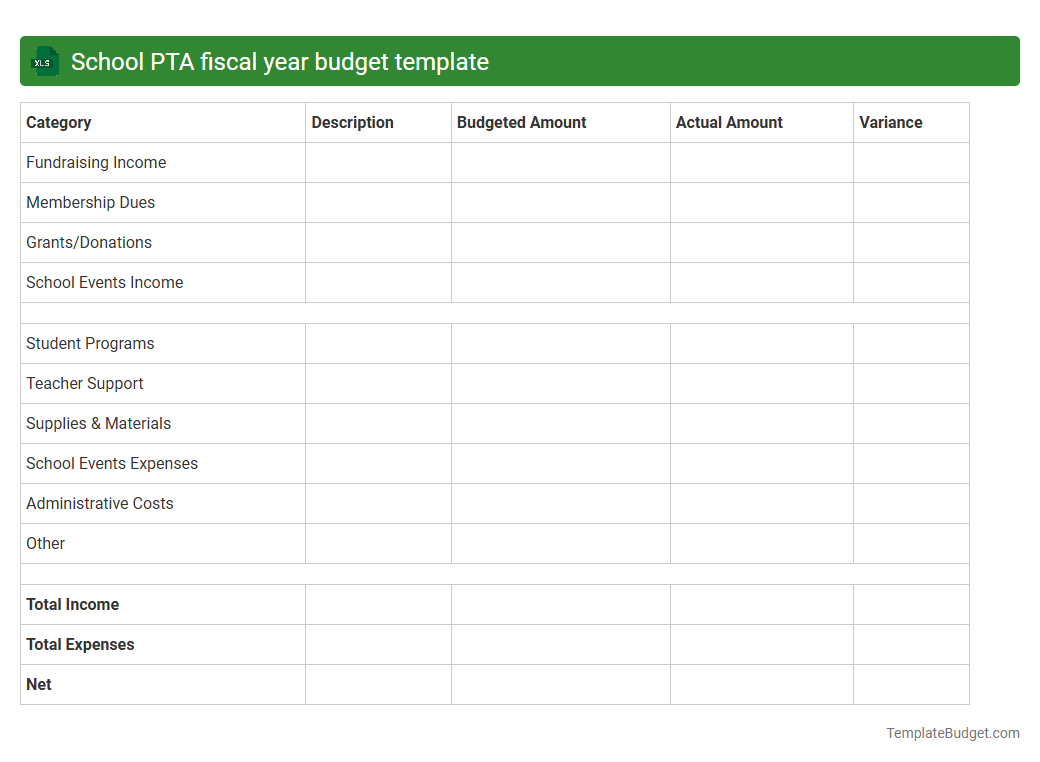This screenshot has width=1040, height=762.
Task: Select the Teacher Support cell
Action: coord(84,383)
